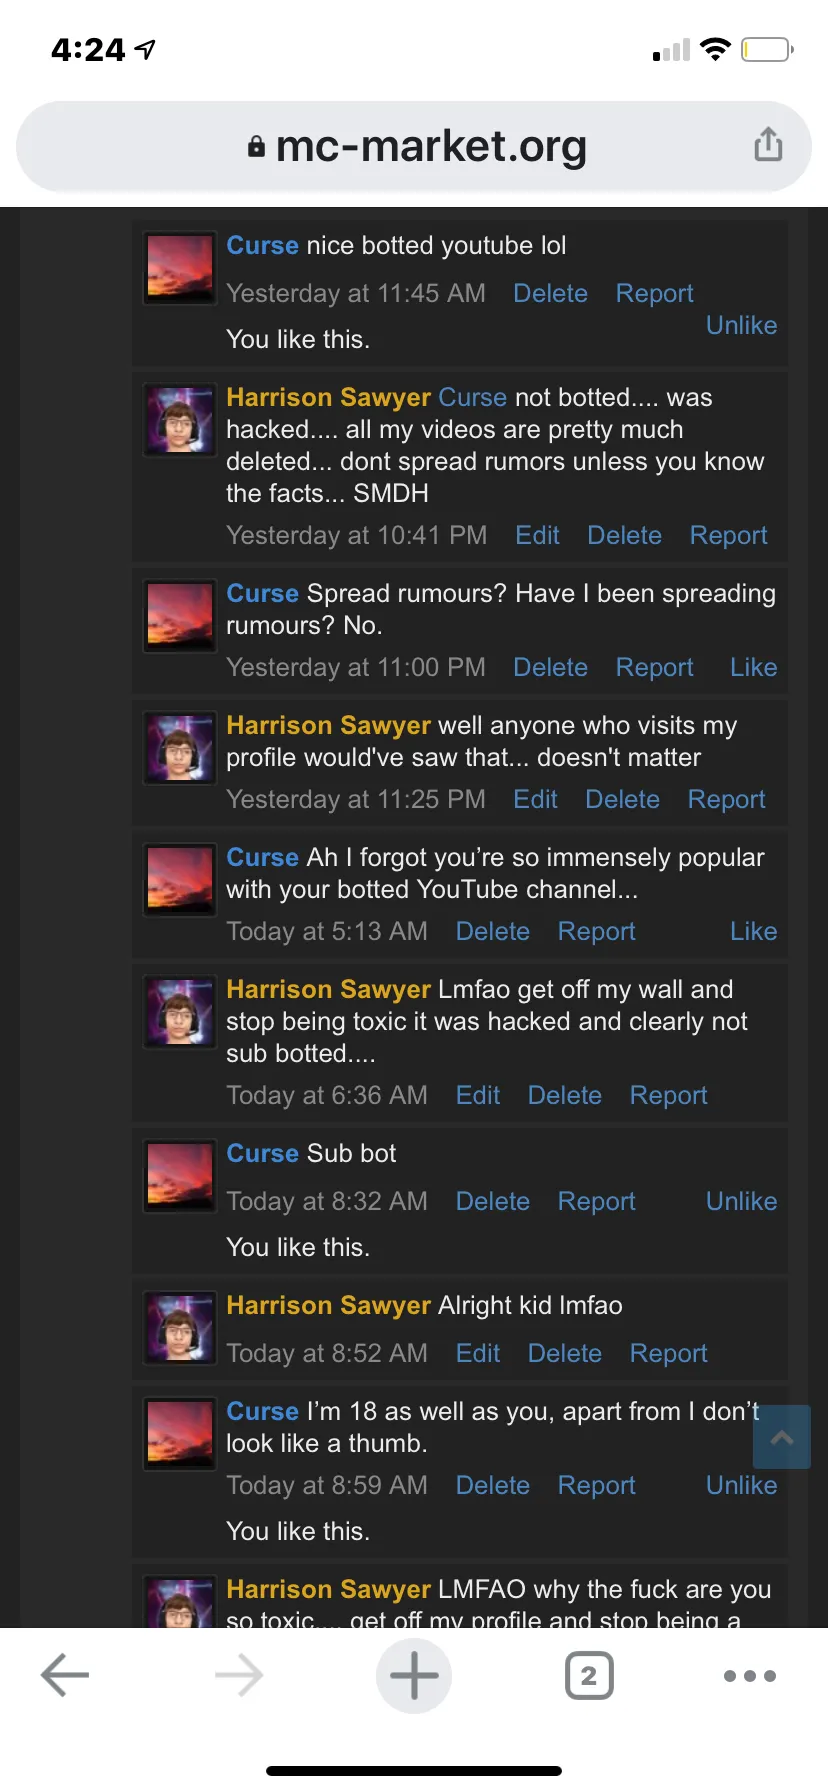Tap Curse's sunset avatar on first comment

[180, 267]
